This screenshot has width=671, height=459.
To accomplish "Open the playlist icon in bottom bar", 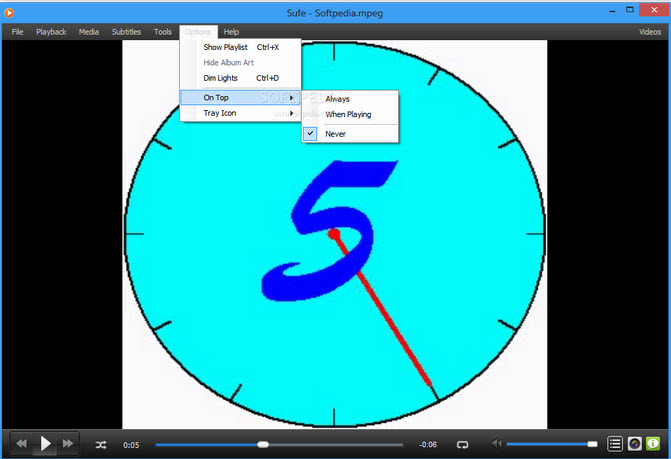I will pyautogui.click(x=615, y=443).
